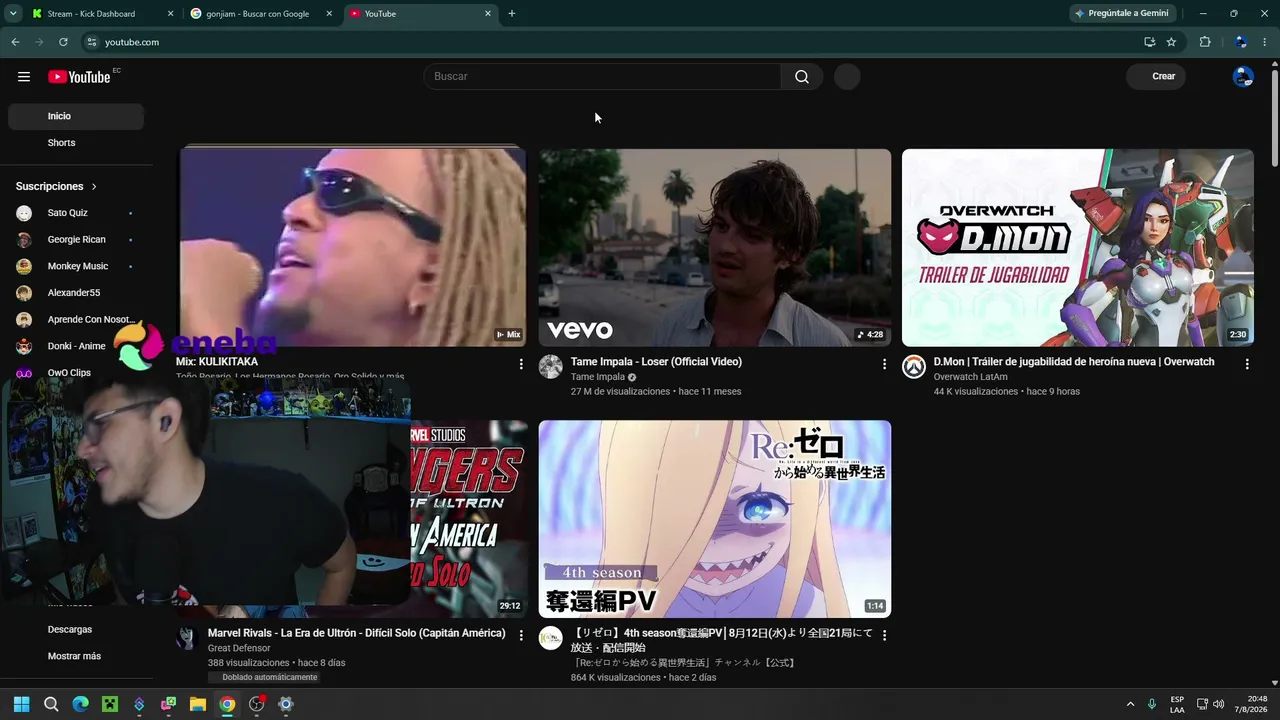Open the tab search dropdown arrow
The width and height of the screenshot is (1280, 720).
(13, 14)
